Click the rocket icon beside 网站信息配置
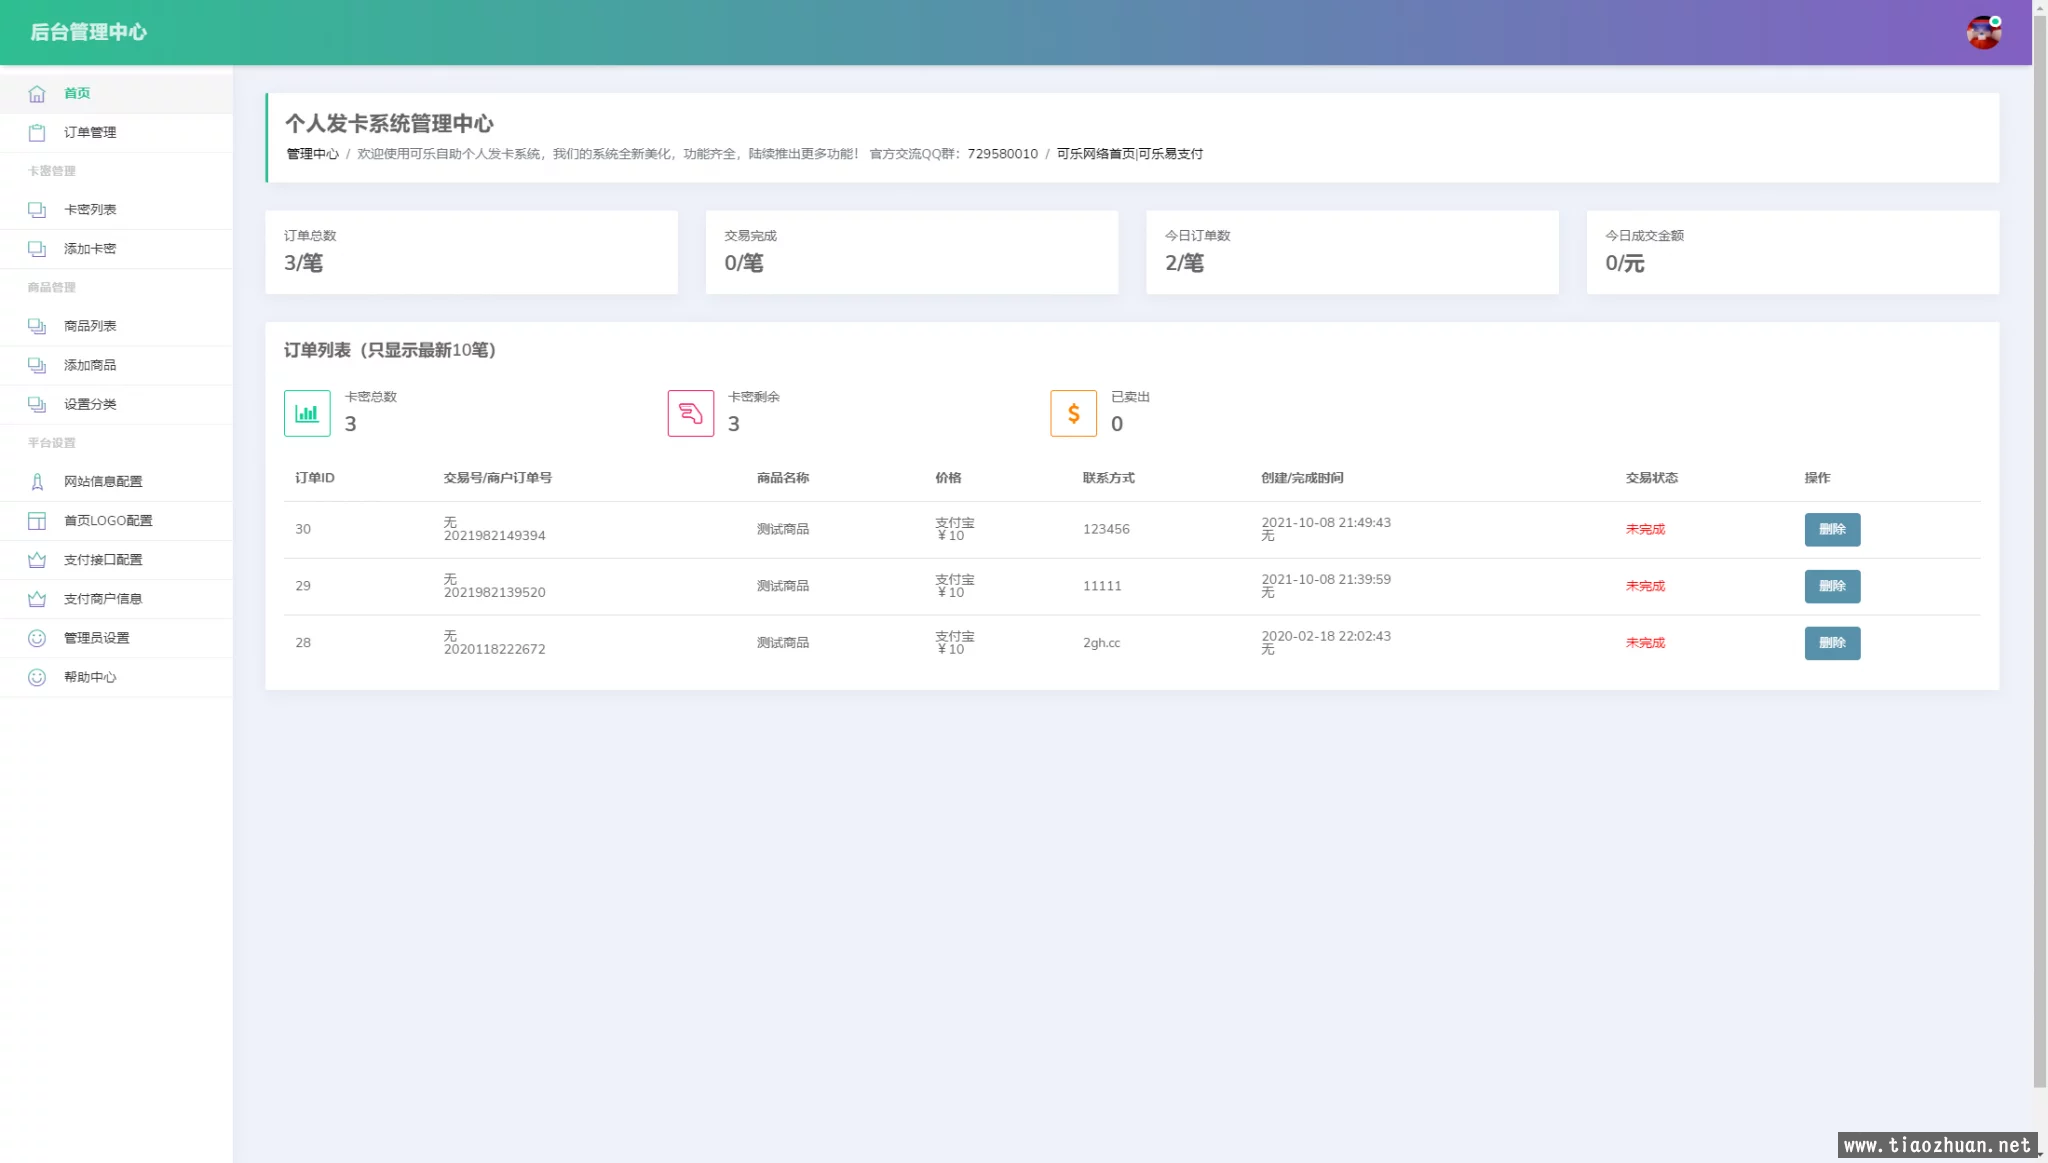The height and width of the screenshot is (1163, 2048). tap(37, 481)
